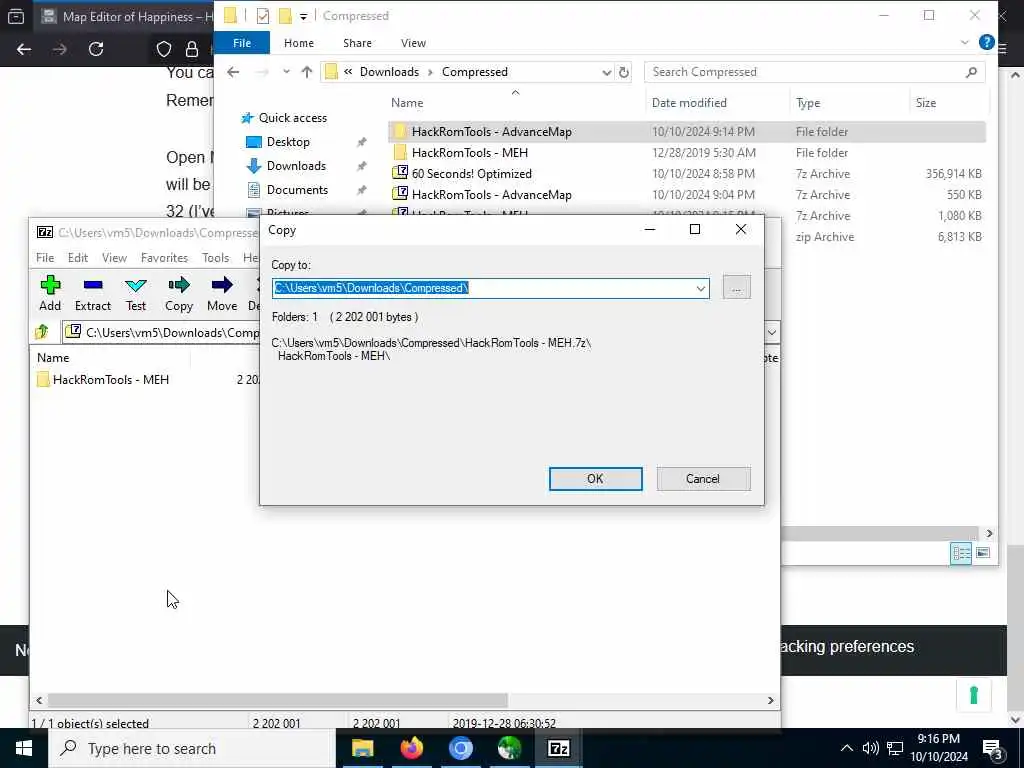Reload the browser page
1024x768 pixels.
click(x=96, y=49)
